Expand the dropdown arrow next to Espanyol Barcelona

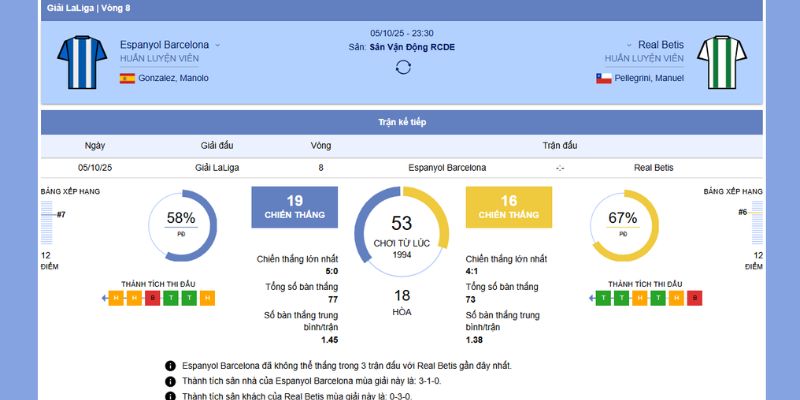click(217, 45)
